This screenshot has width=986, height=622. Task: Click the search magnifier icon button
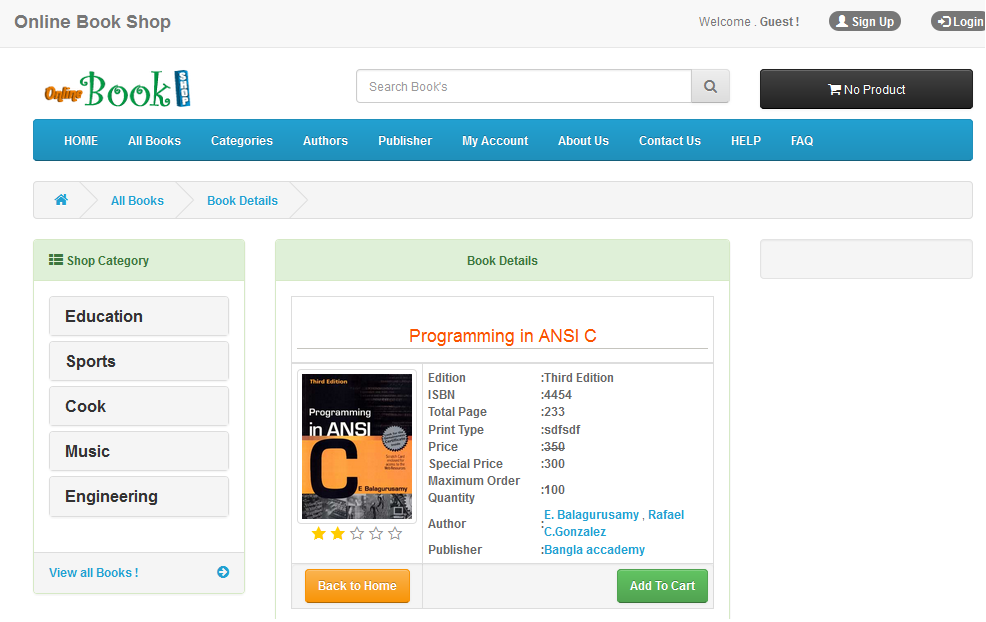tap(710, 87)
